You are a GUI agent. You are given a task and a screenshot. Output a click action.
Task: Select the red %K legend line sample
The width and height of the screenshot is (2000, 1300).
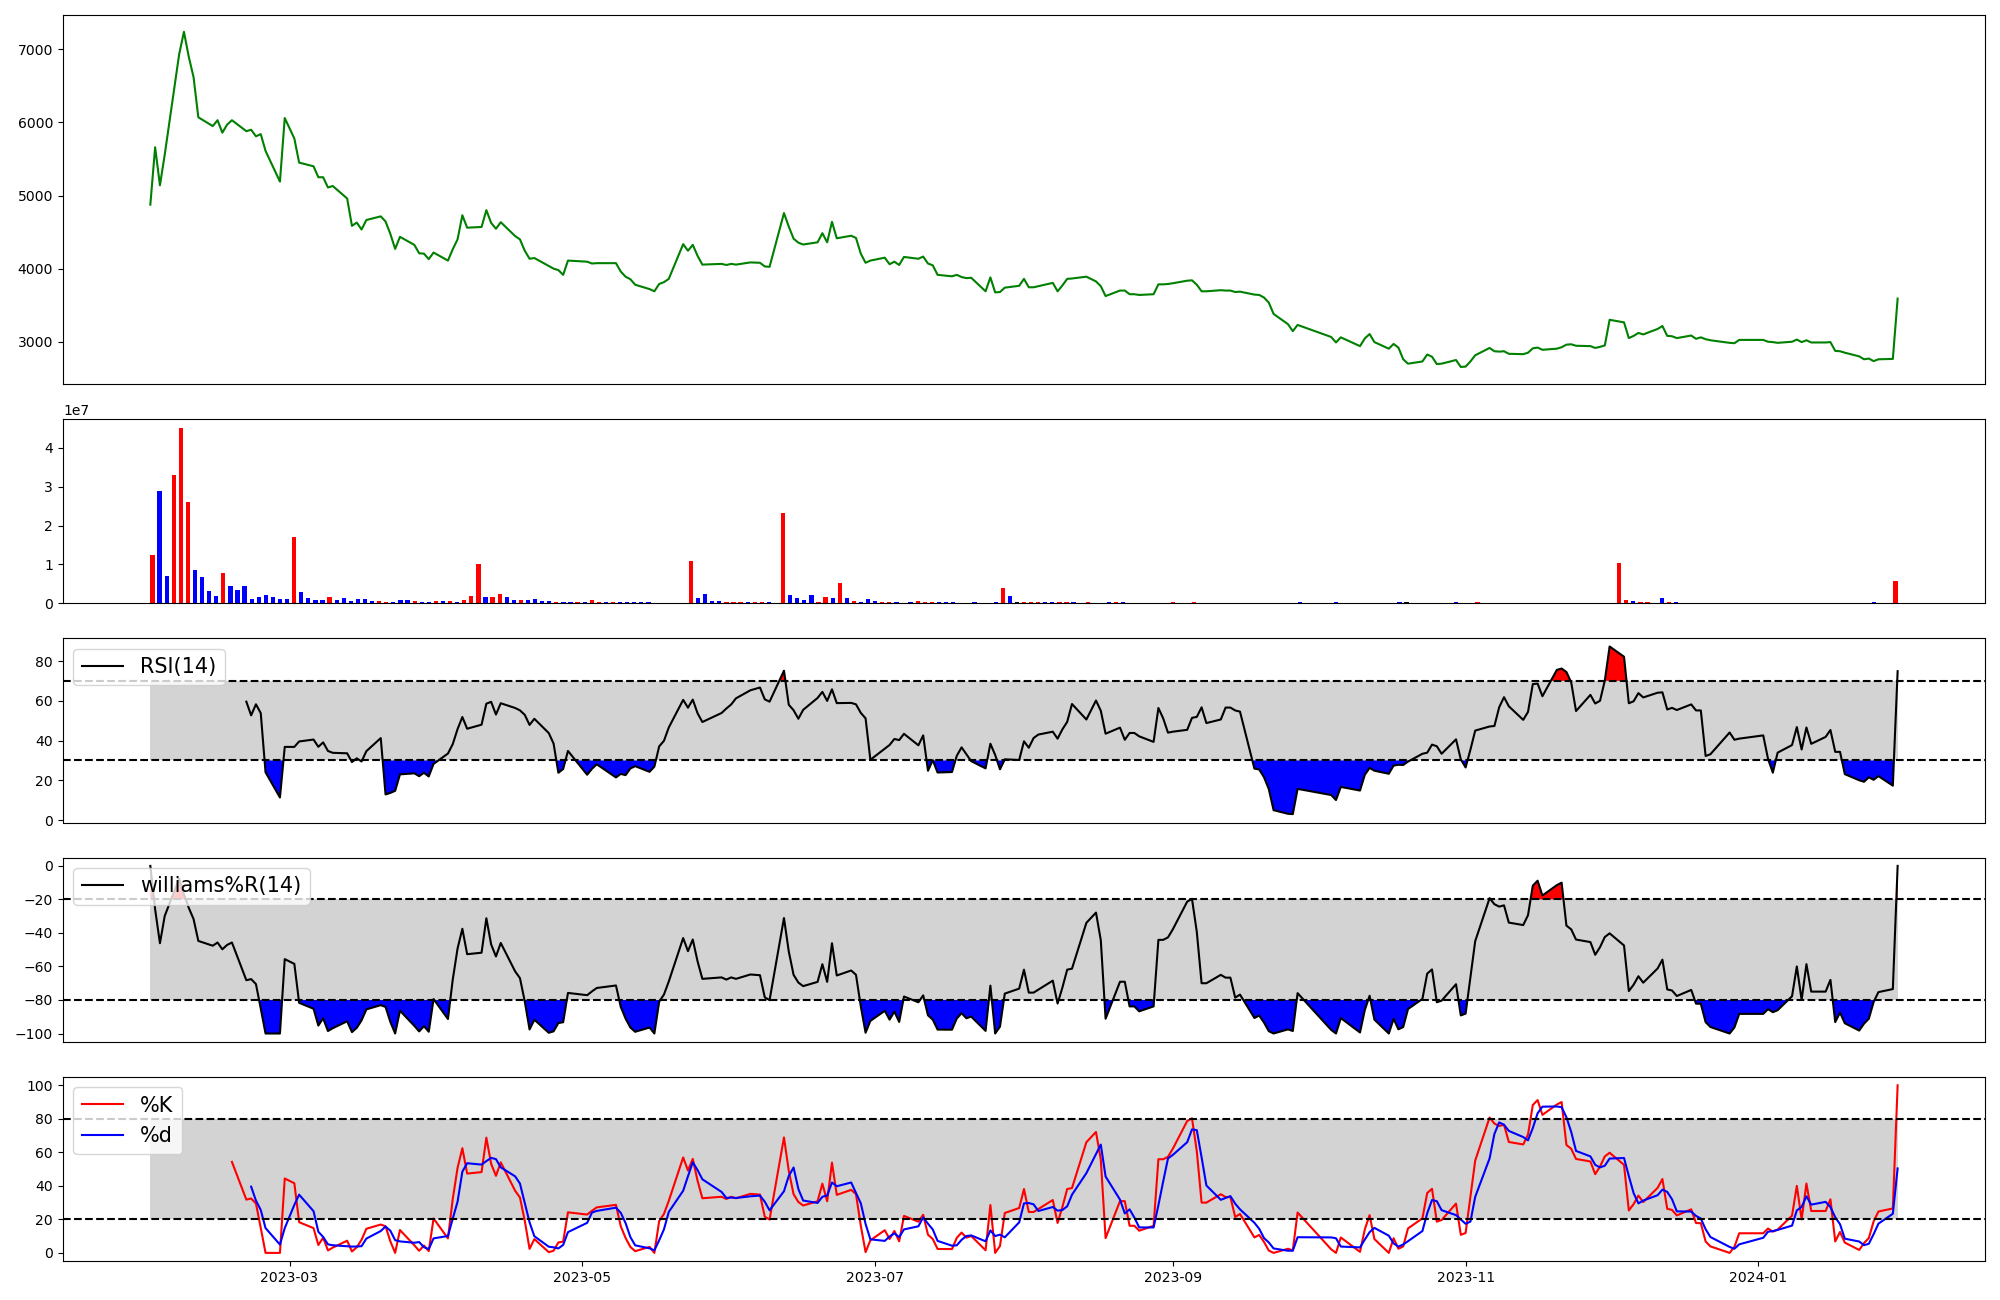(102, 1105)
